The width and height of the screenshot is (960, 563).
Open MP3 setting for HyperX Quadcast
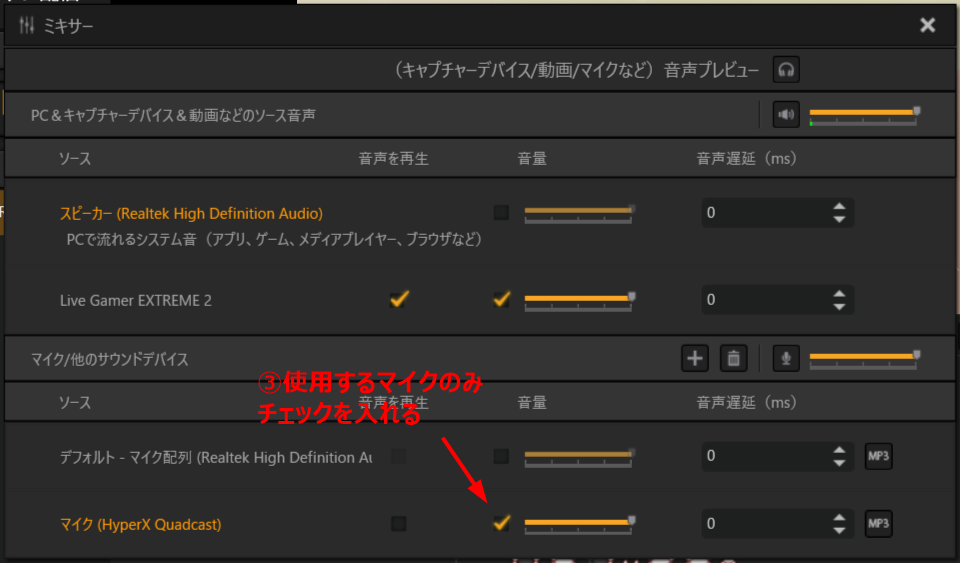[879, 524]
